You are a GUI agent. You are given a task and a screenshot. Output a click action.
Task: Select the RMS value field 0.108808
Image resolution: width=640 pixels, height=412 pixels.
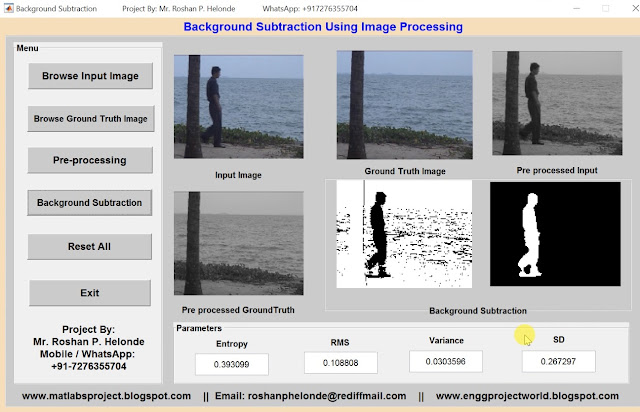pos(341,363)
